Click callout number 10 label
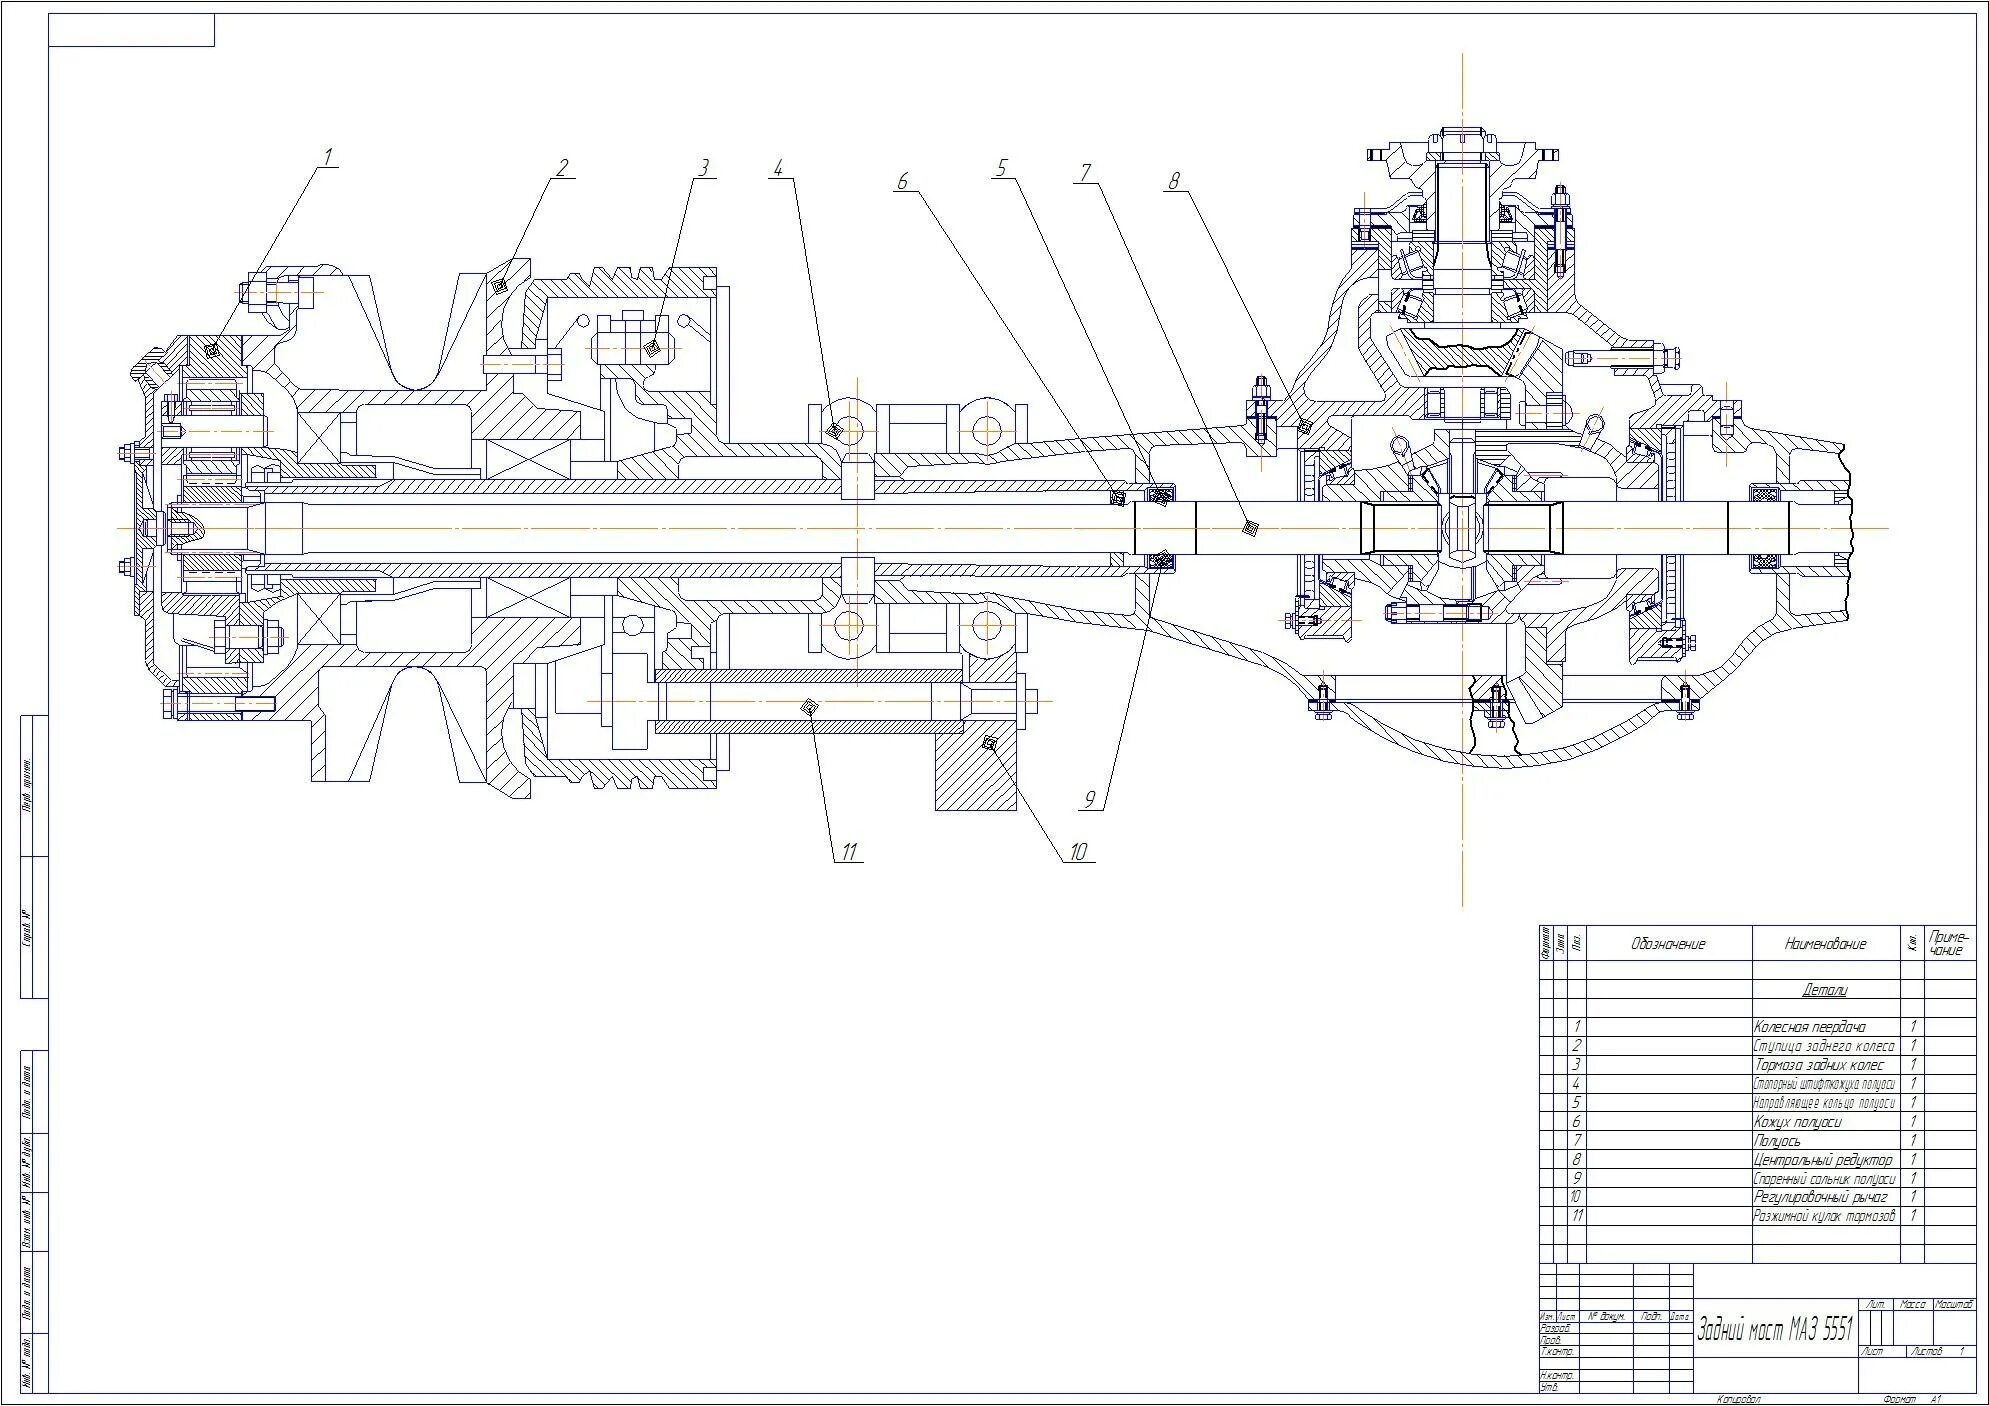Viewport: 1989px width, 1406px height. pos(1077,852)
